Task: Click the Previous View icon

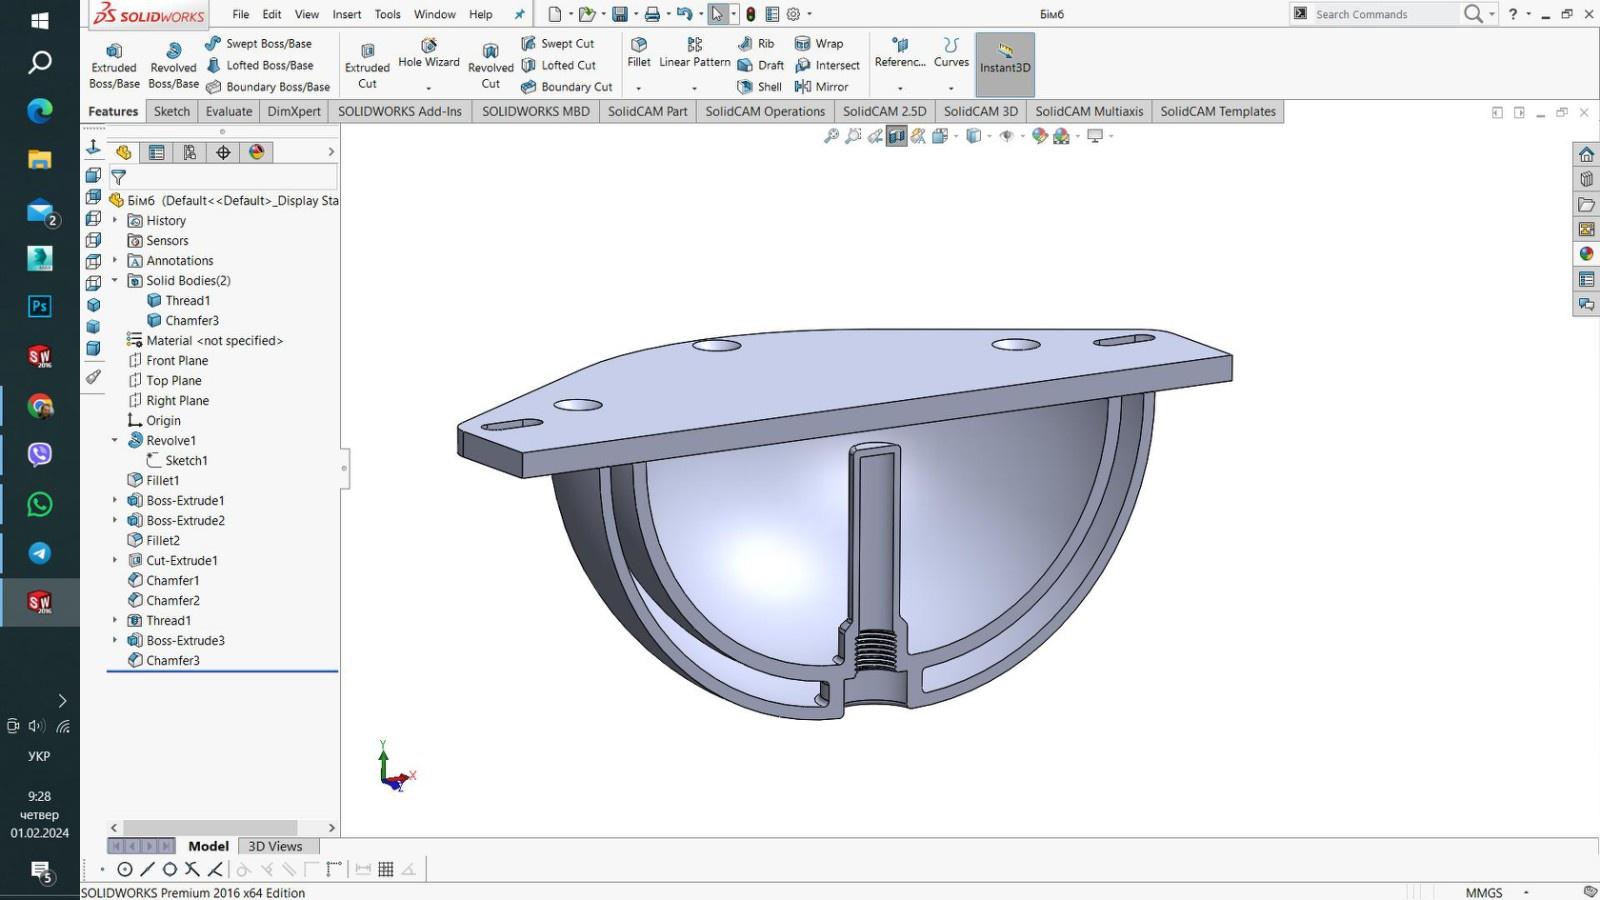Action: pyautogui.click(x=875, y=136)
